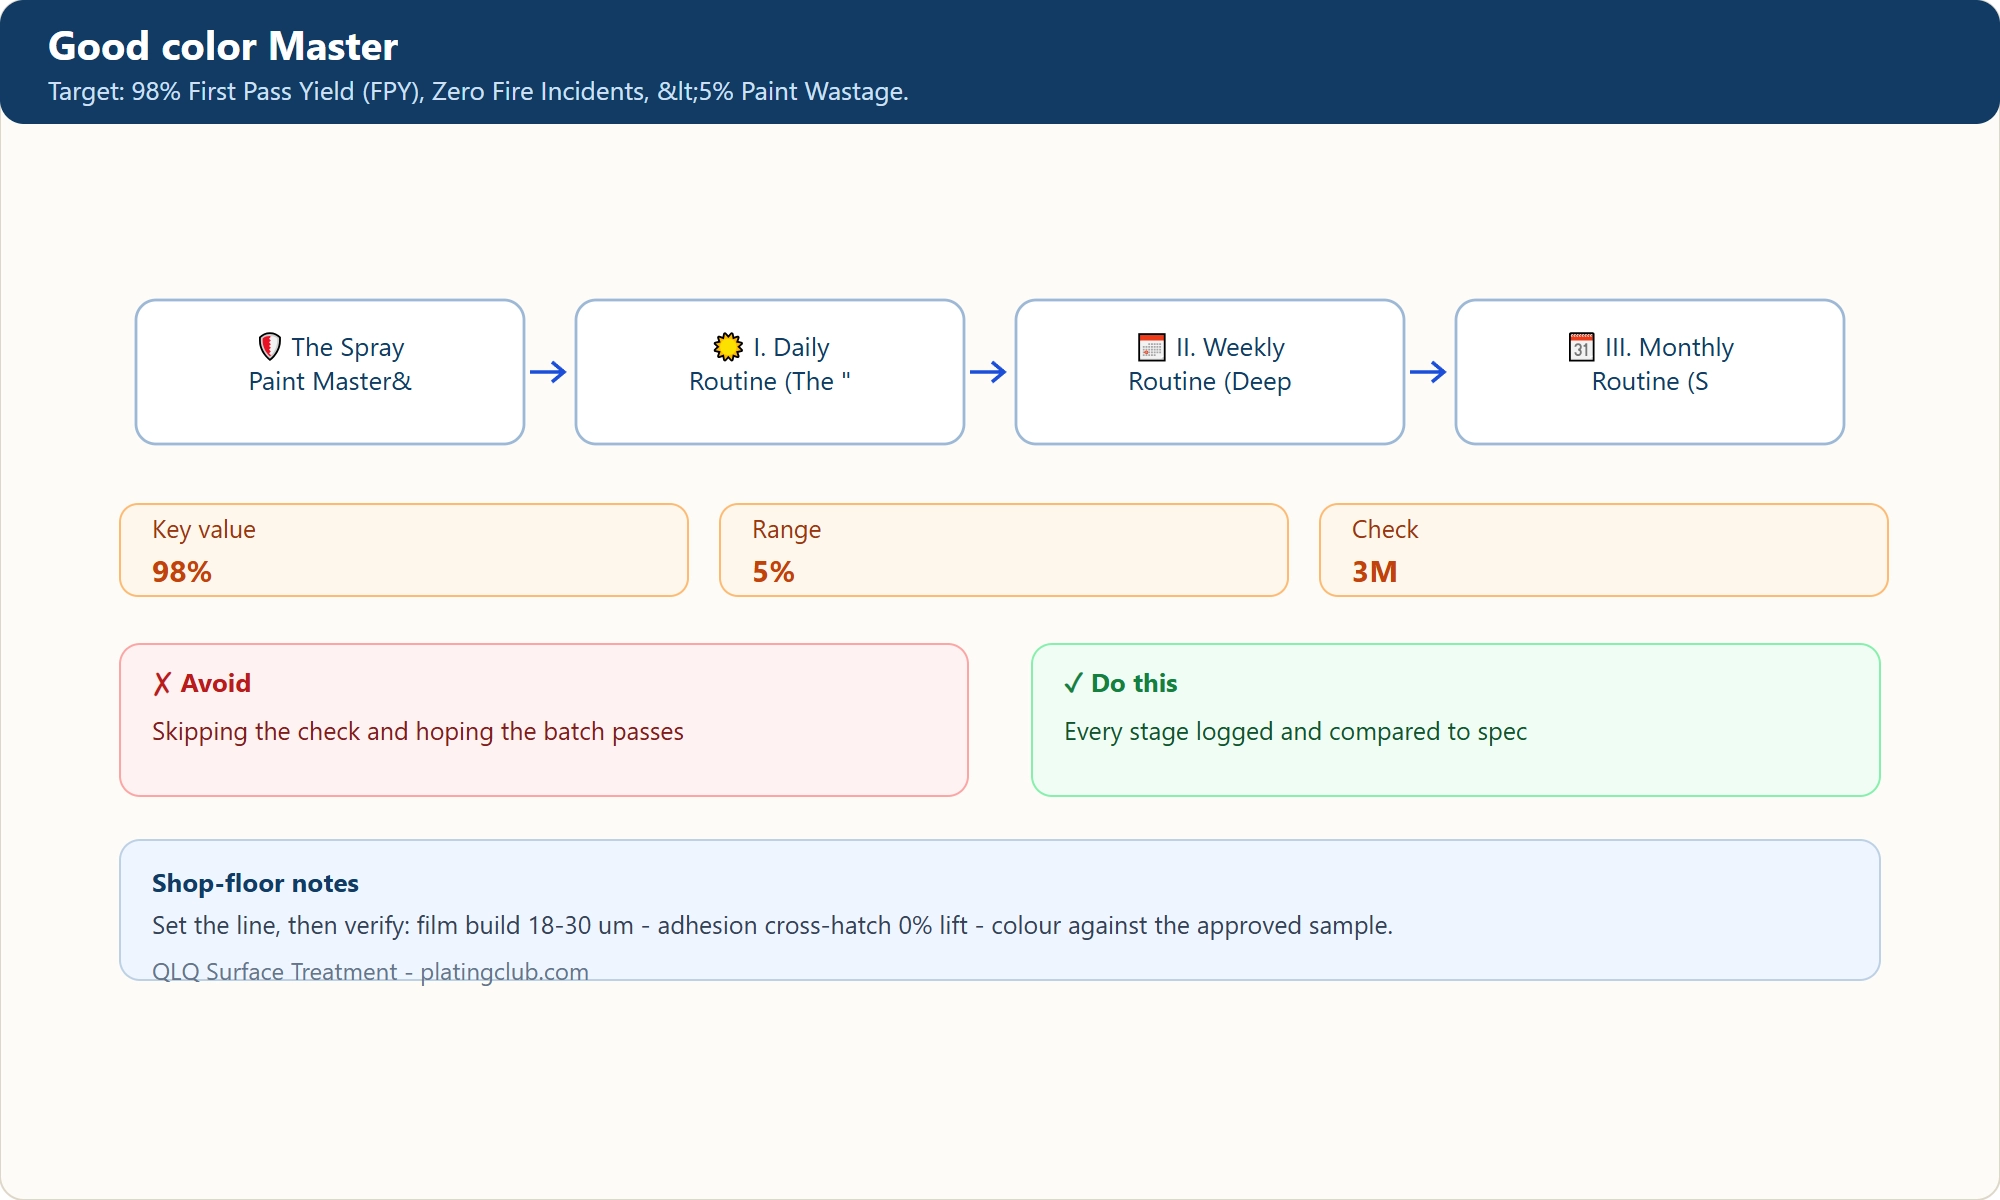2000x1200 pixels.
Task: Click the green checkmark next to Do this
Action: click(1073, 683)
